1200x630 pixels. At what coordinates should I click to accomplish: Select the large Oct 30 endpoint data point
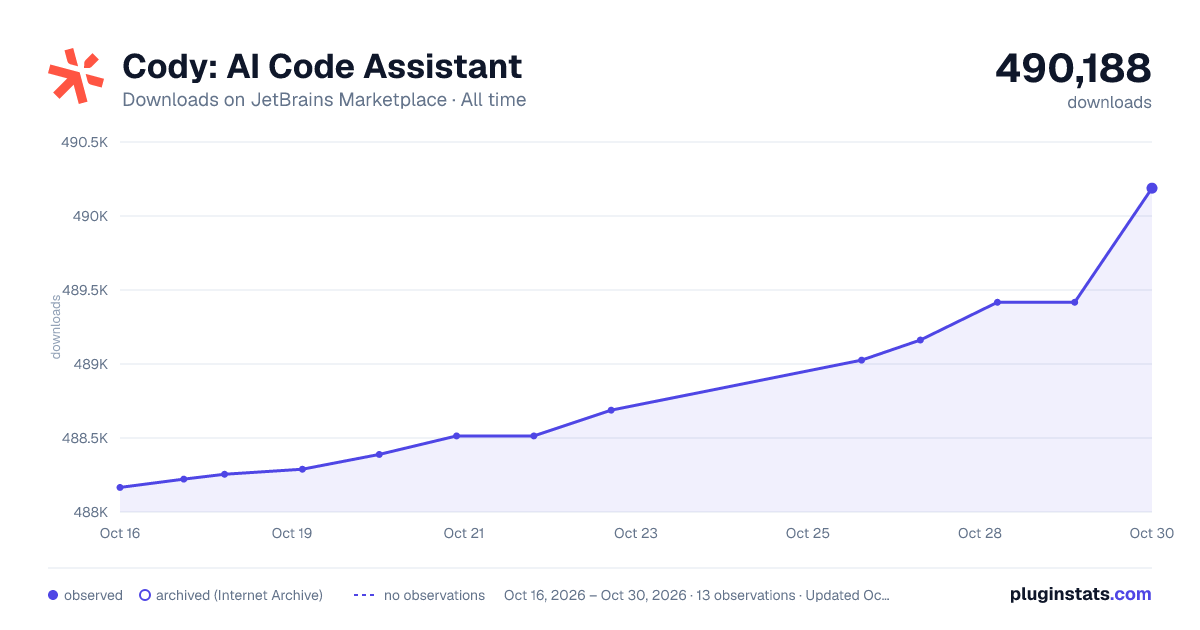click(1152, 188)
